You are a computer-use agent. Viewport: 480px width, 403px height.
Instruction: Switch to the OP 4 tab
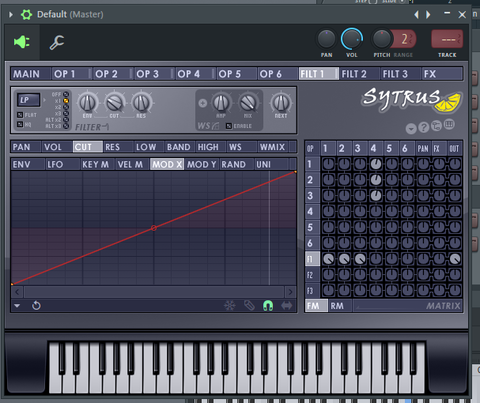tap(194, 74)
